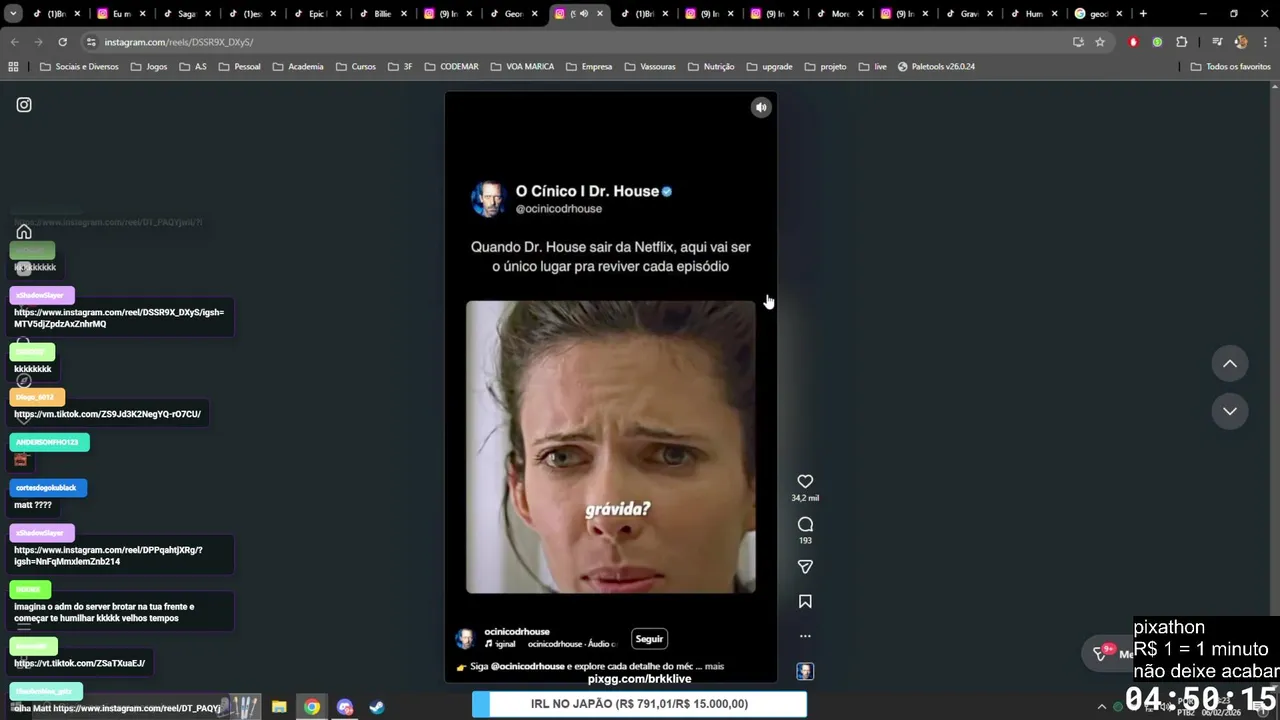Mute tab via speaker icon on active tab

point(583,14)
